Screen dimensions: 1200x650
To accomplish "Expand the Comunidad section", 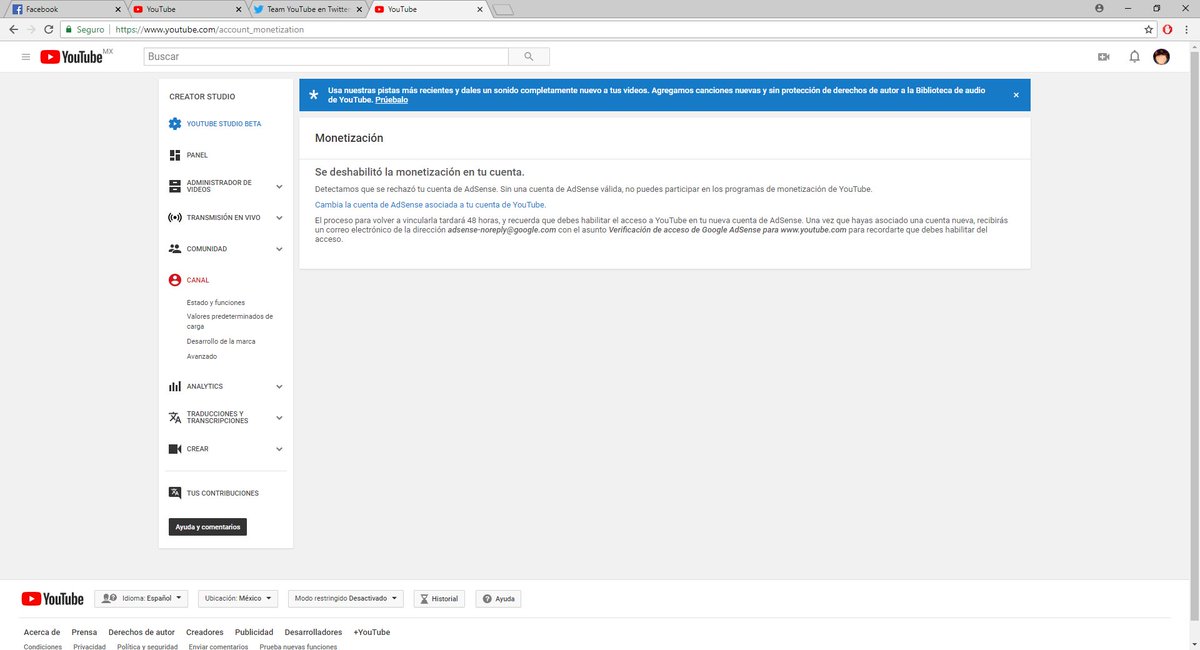I will point(279,248).
